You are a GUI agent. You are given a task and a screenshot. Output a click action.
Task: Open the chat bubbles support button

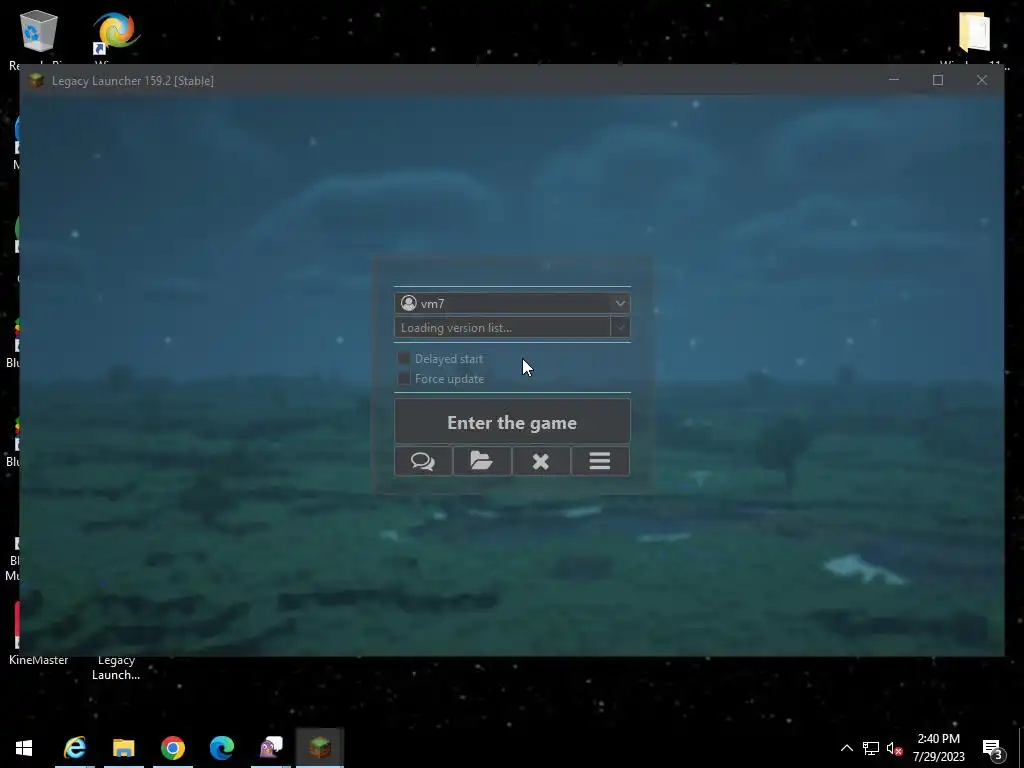[423, 461]
